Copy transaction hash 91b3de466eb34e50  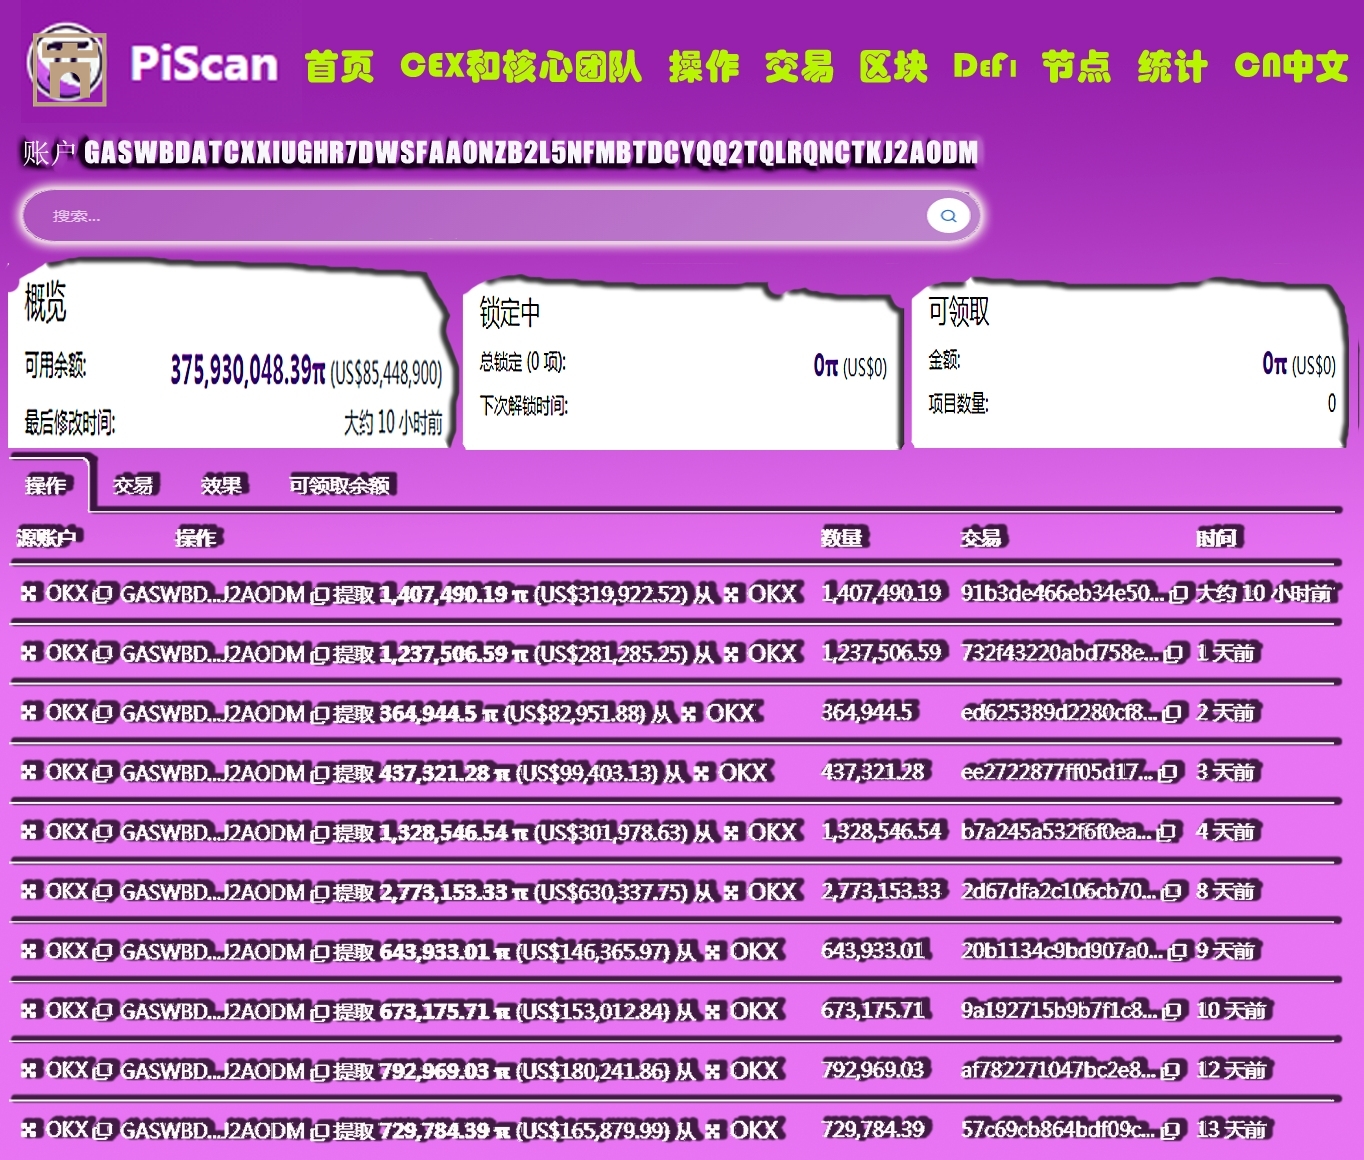1178,594
